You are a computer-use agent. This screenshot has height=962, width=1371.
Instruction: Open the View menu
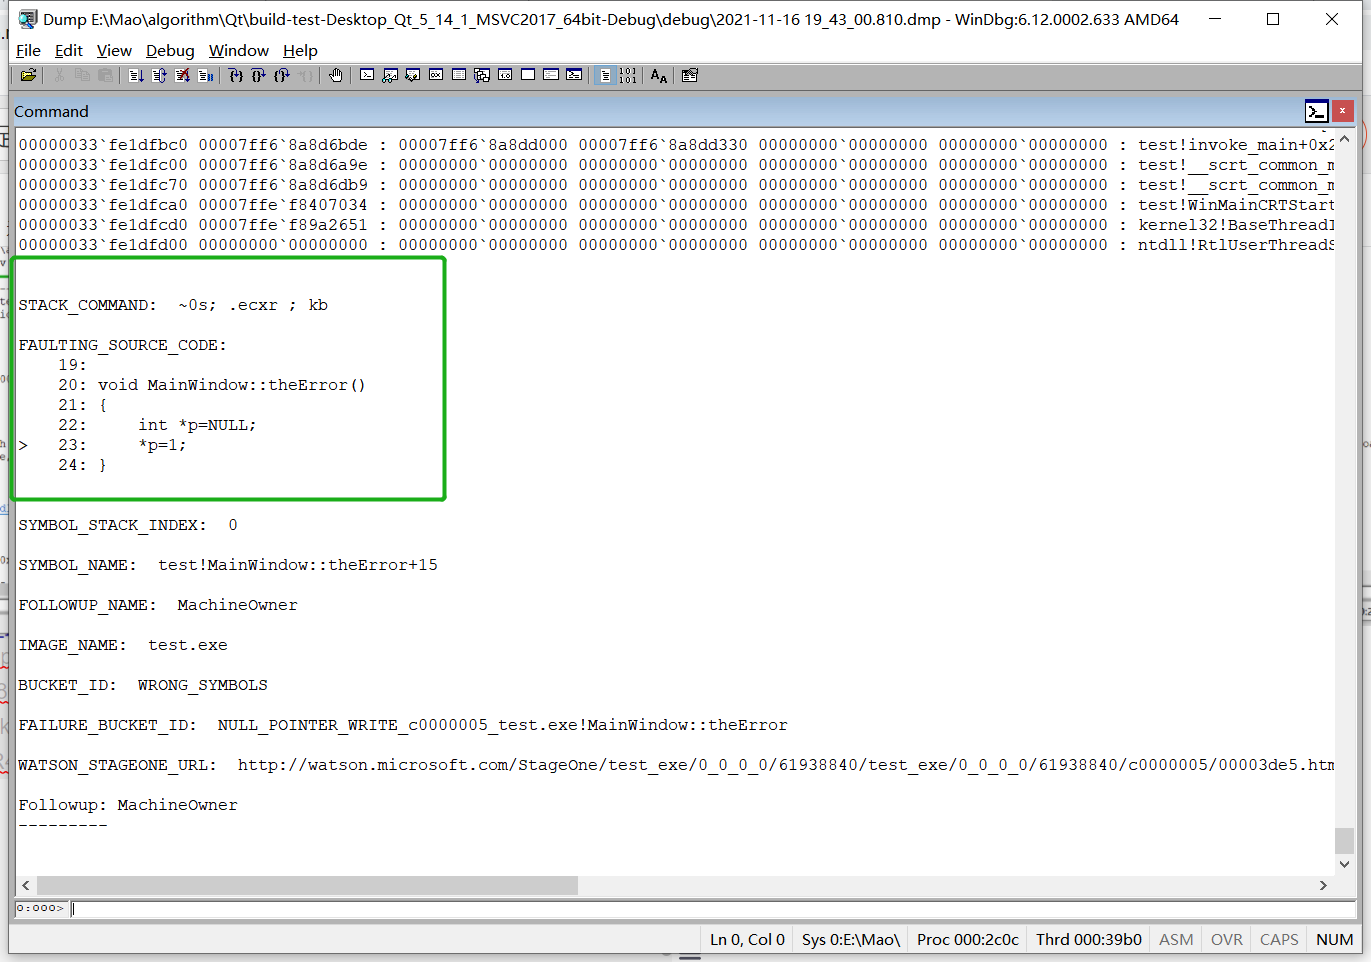(x=114, y=50)
